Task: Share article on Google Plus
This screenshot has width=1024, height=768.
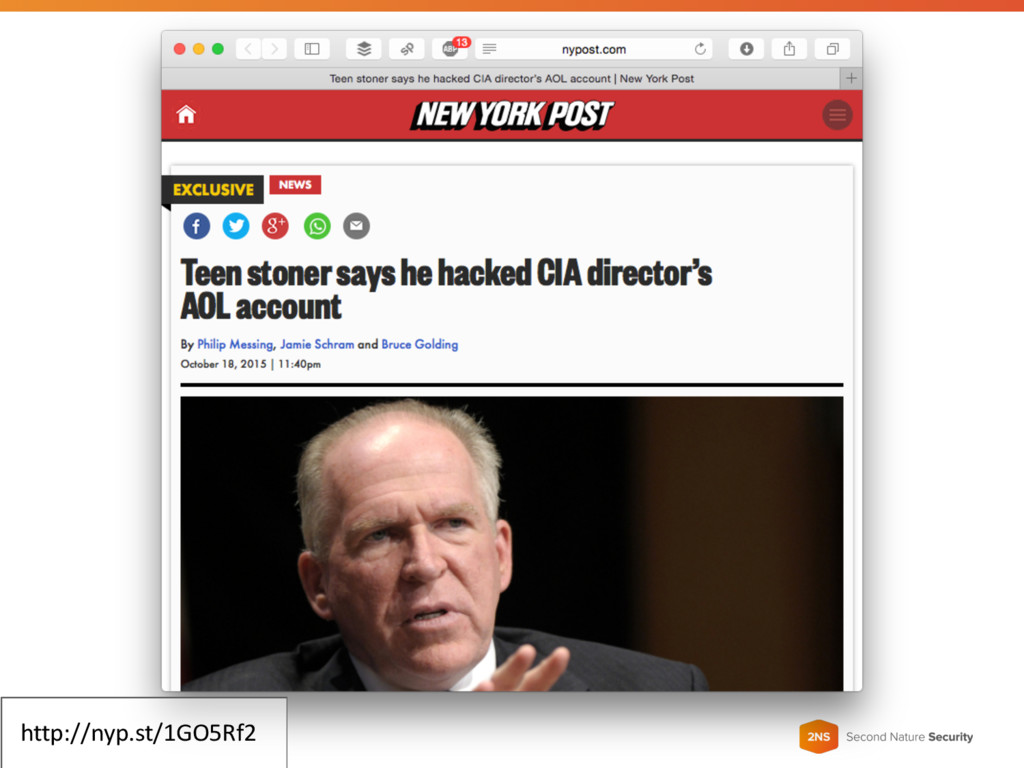Action: tap(275, 226)
